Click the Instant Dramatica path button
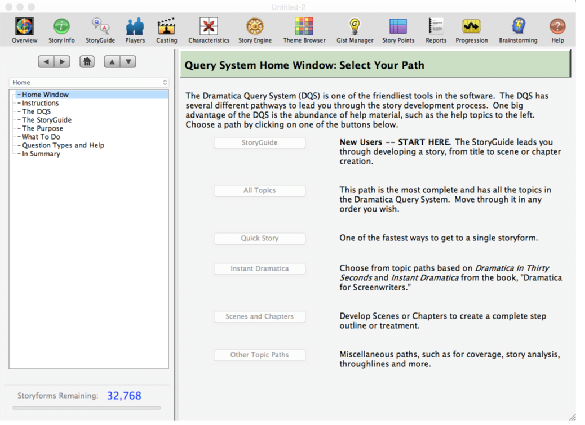 pos(260,269)
